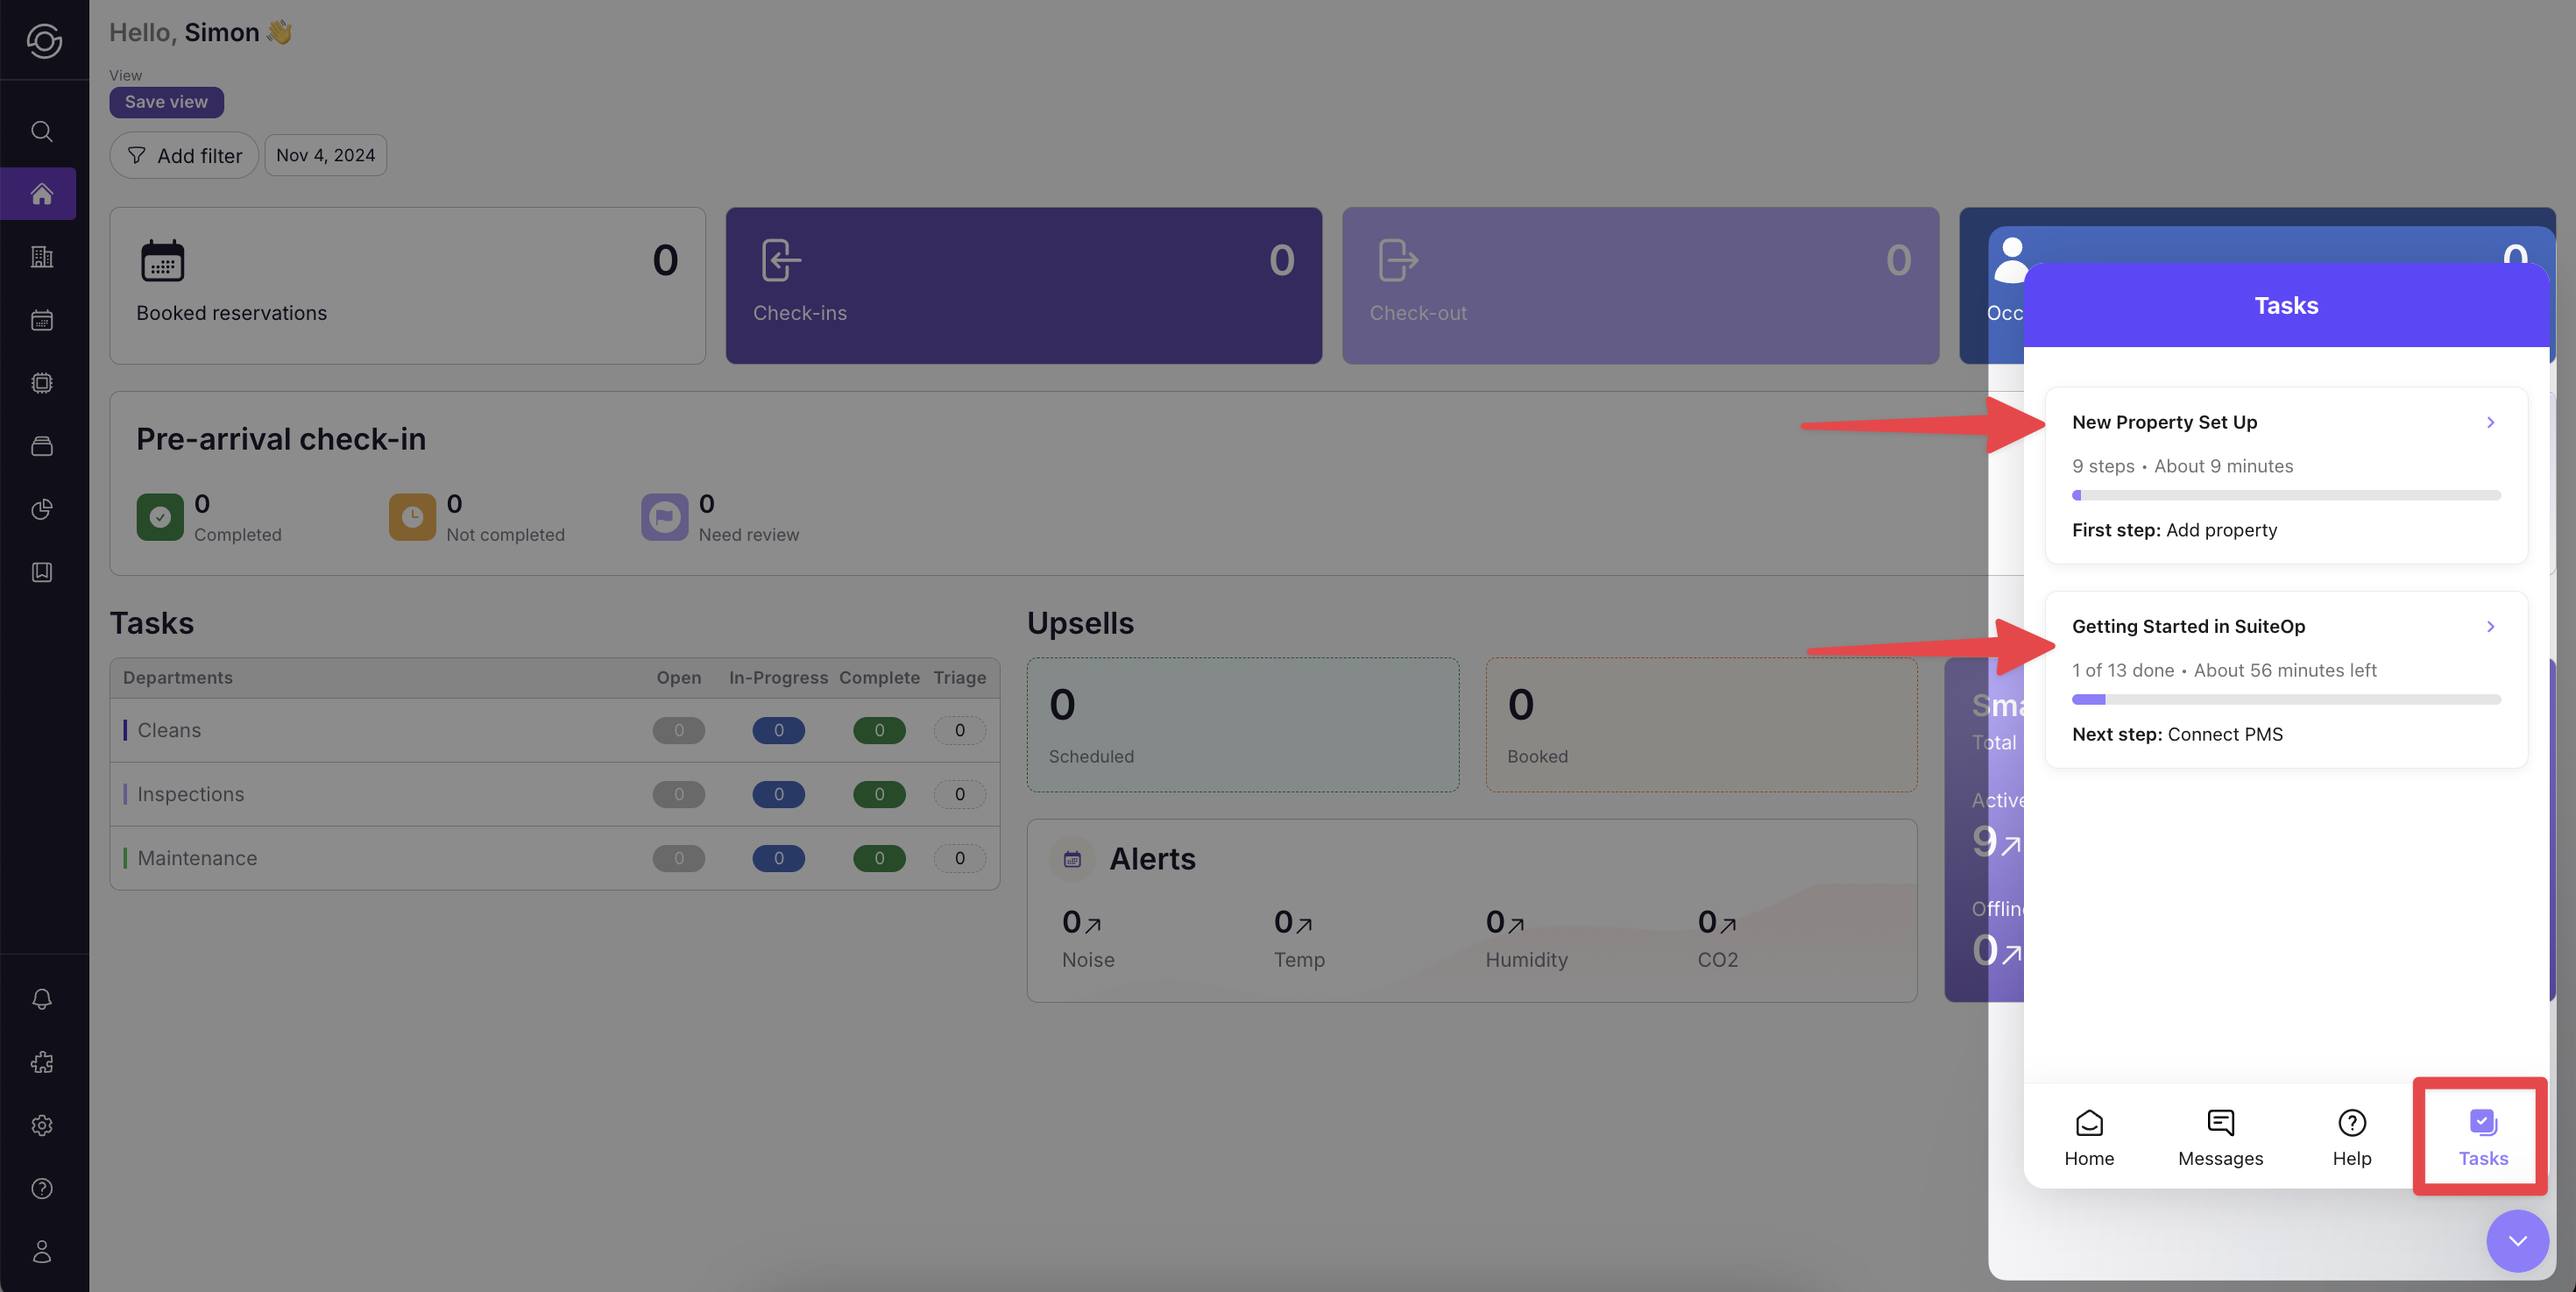Click the search icon in sidebar
Screen dimensions: 2576x1292
(x=42, y=131)
